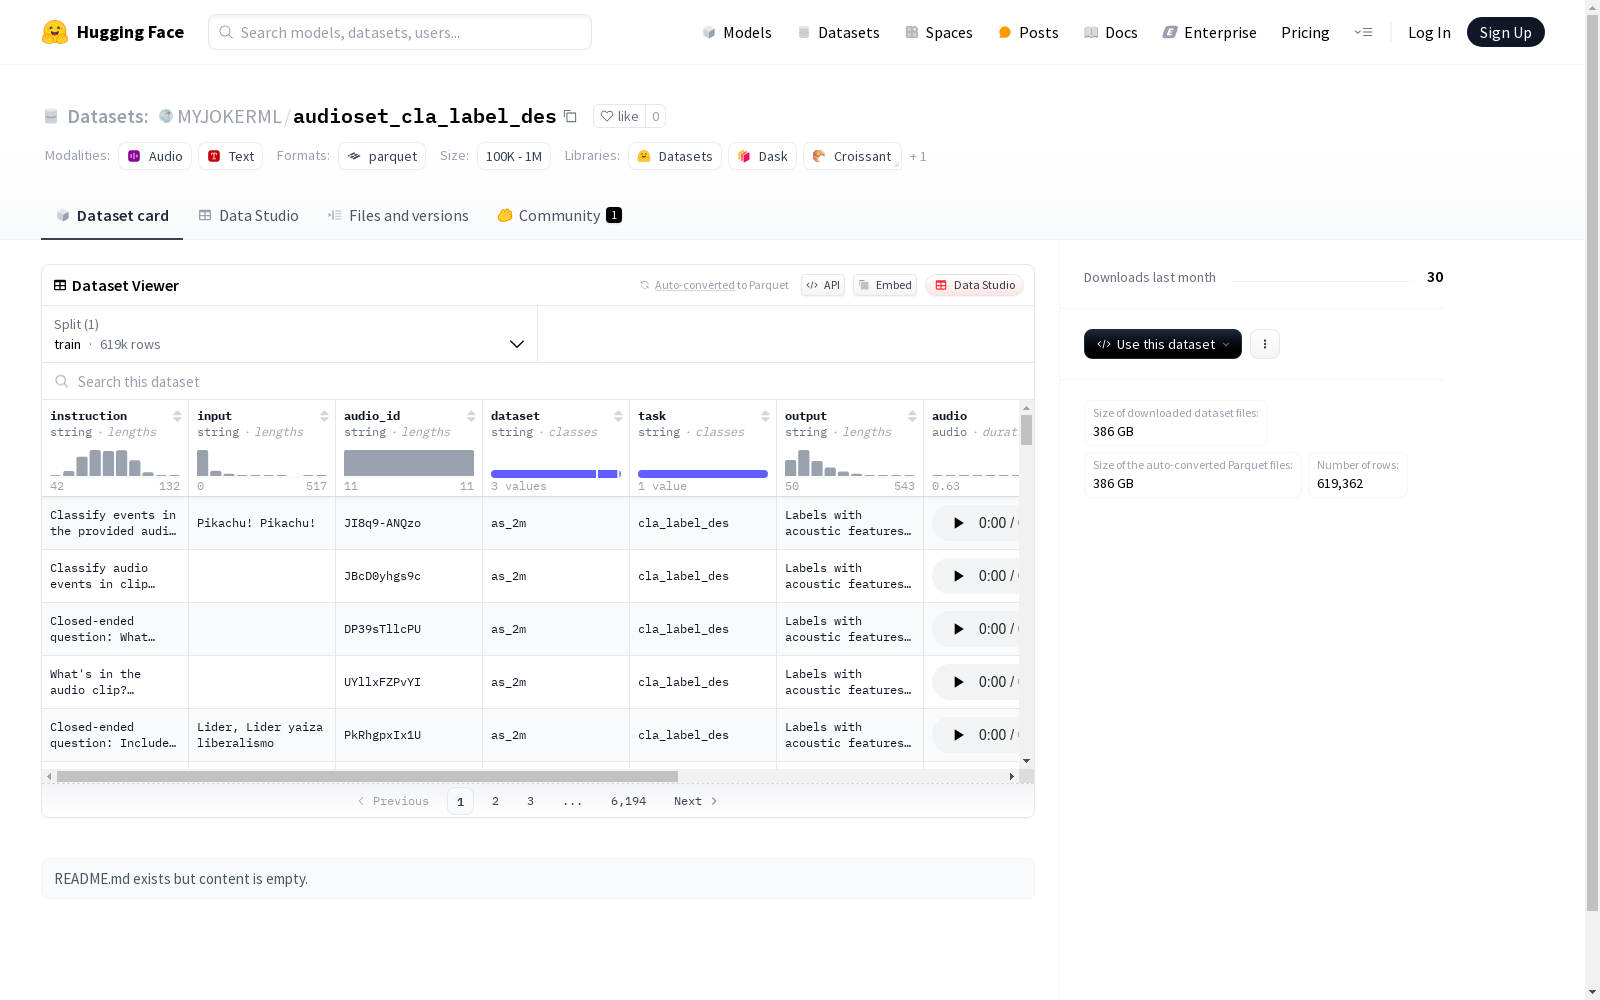Click the Audio modality tag
Screen dimensions: 1600x1000
coord(155,156)
